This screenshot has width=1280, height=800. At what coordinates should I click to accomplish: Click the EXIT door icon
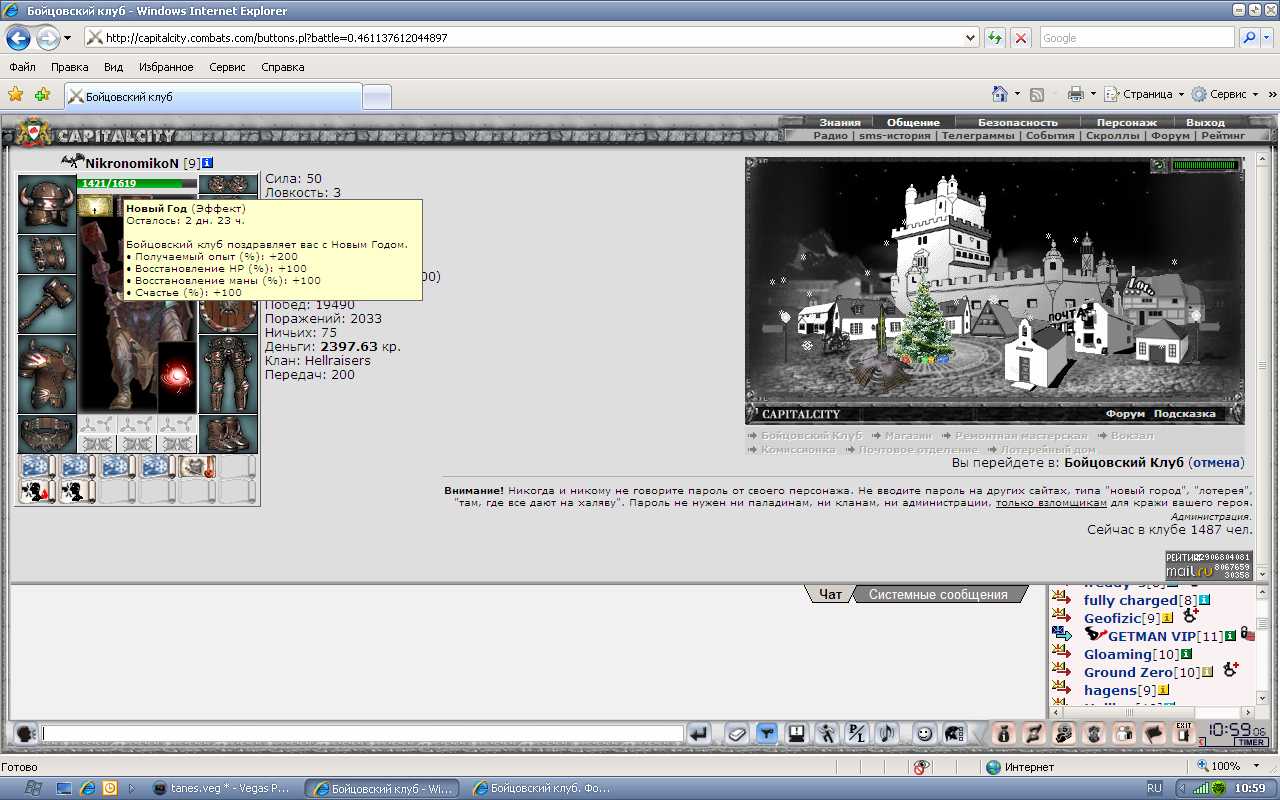pos(1184,733)
